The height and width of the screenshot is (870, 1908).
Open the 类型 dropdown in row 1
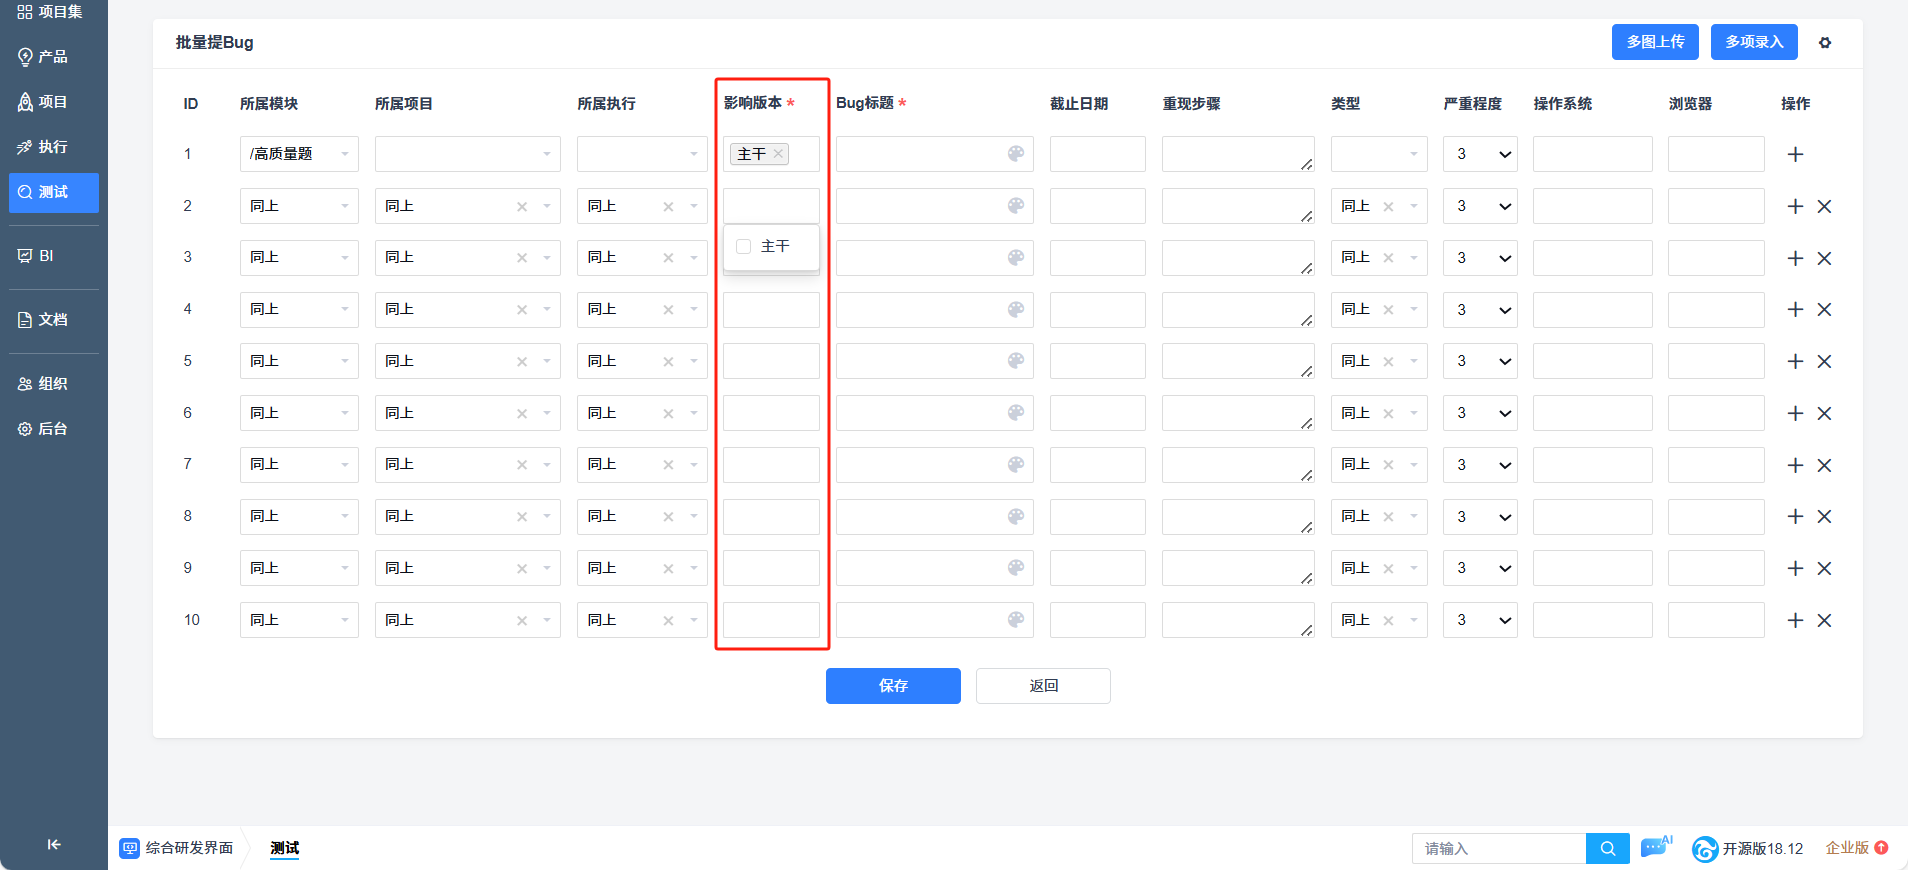[x=1378, y=154]
